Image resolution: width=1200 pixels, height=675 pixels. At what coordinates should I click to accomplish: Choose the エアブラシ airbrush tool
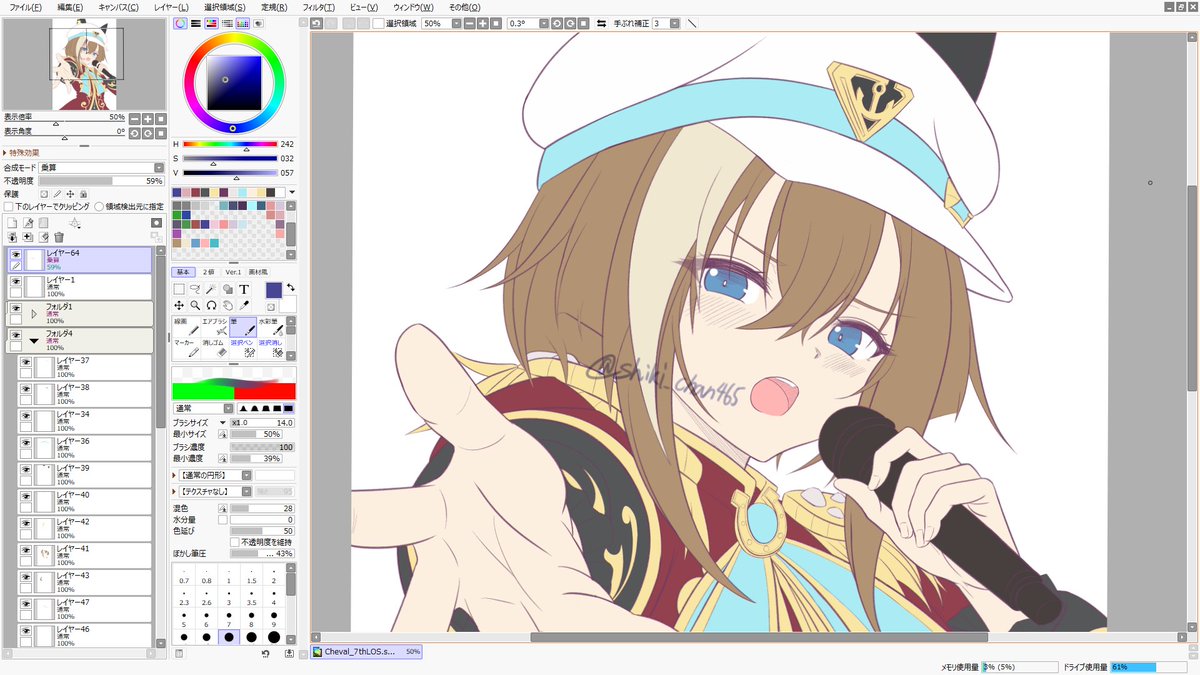pyautogui.click(x=215, y=326)
